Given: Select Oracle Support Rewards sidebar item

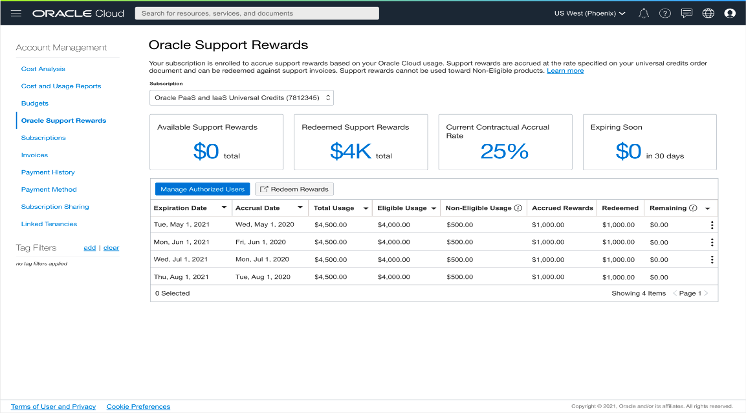Looking at the screenshot, I should coord(63,120).
